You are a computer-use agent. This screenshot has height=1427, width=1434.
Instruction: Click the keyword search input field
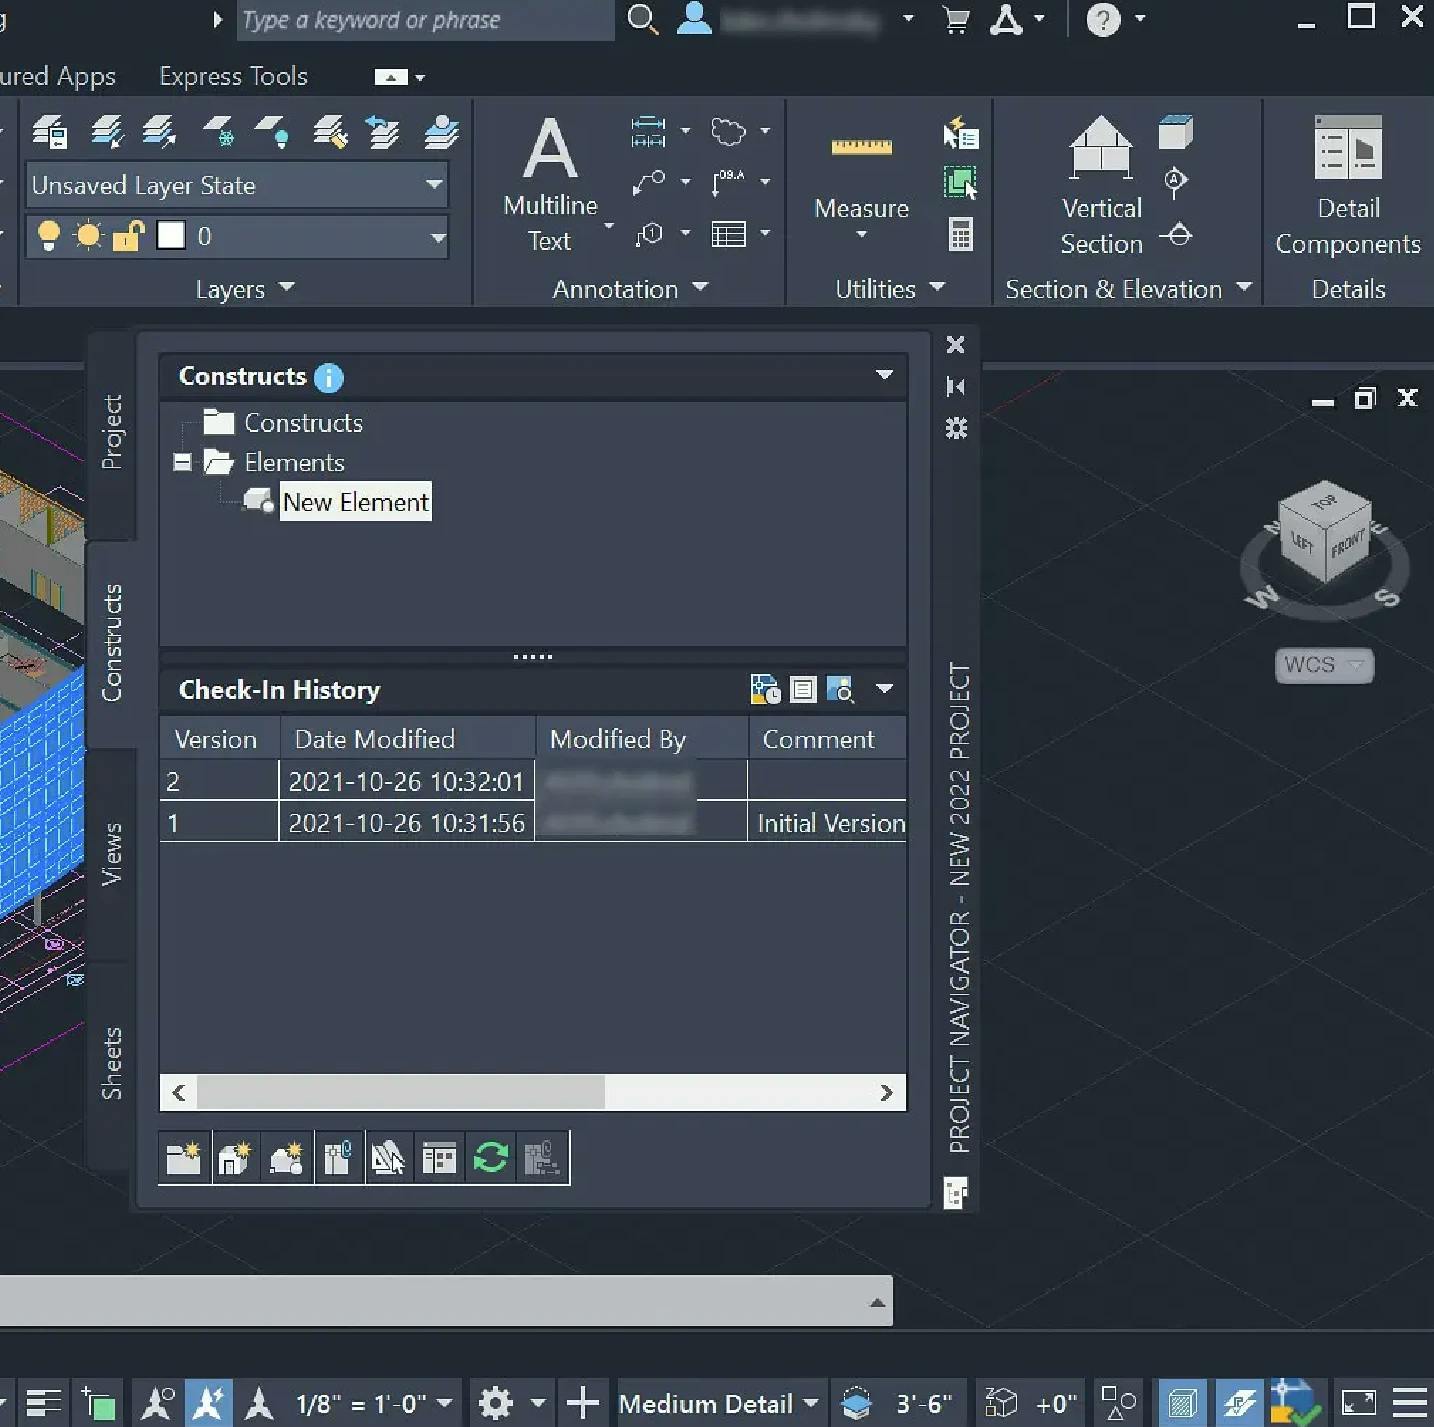pos(425,20)
